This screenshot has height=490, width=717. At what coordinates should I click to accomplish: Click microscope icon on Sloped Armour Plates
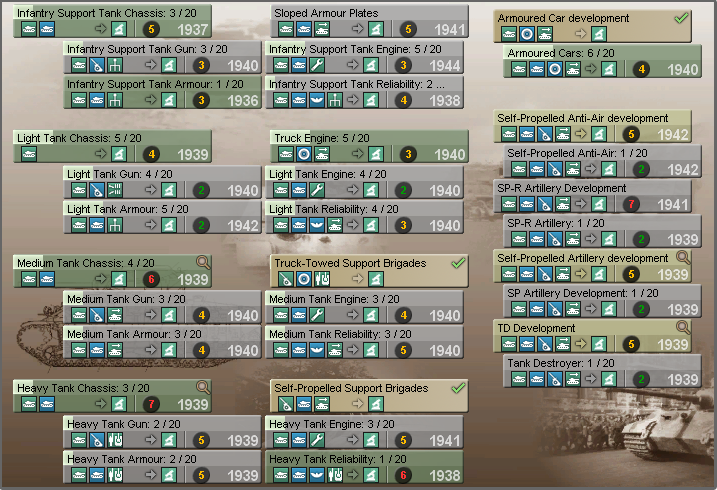click(x=373, y=29)
